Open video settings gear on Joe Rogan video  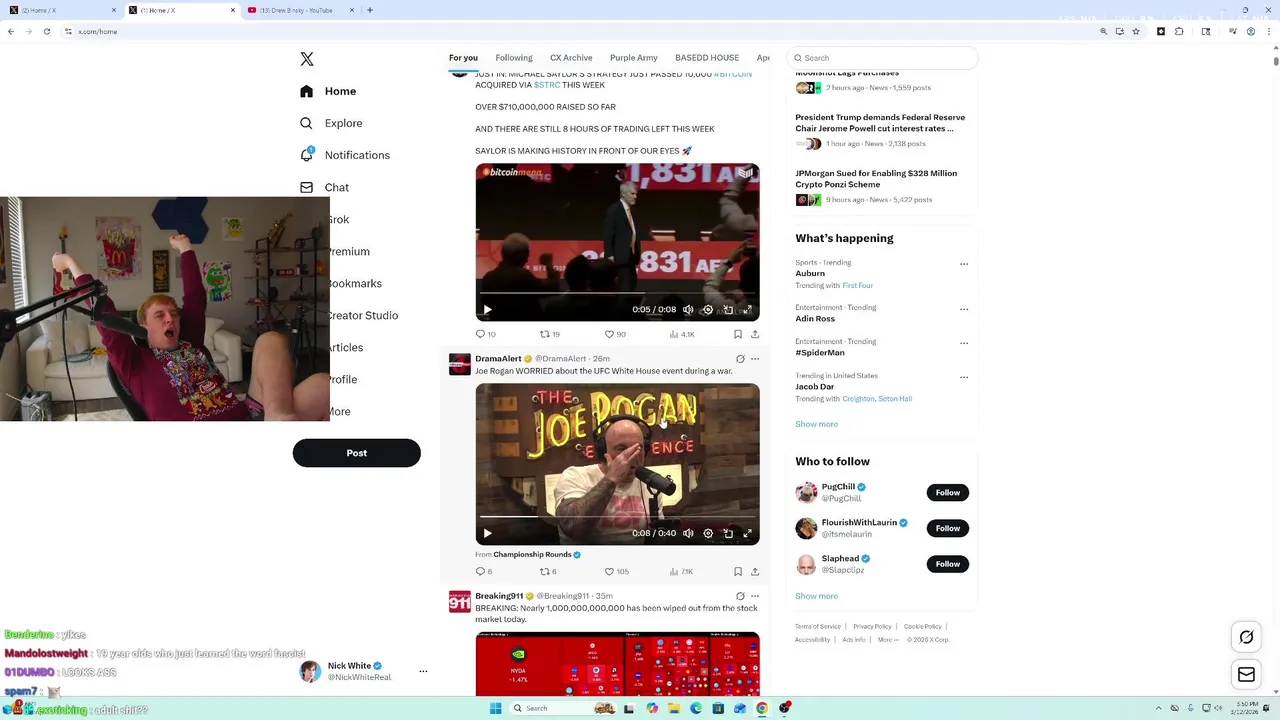708,533
